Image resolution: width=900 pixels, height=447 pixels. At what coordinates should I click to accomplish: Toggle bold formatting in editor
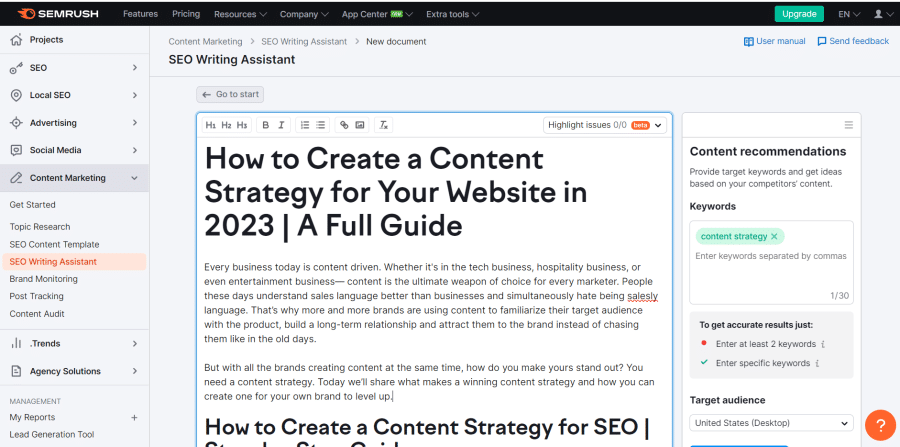266,125
